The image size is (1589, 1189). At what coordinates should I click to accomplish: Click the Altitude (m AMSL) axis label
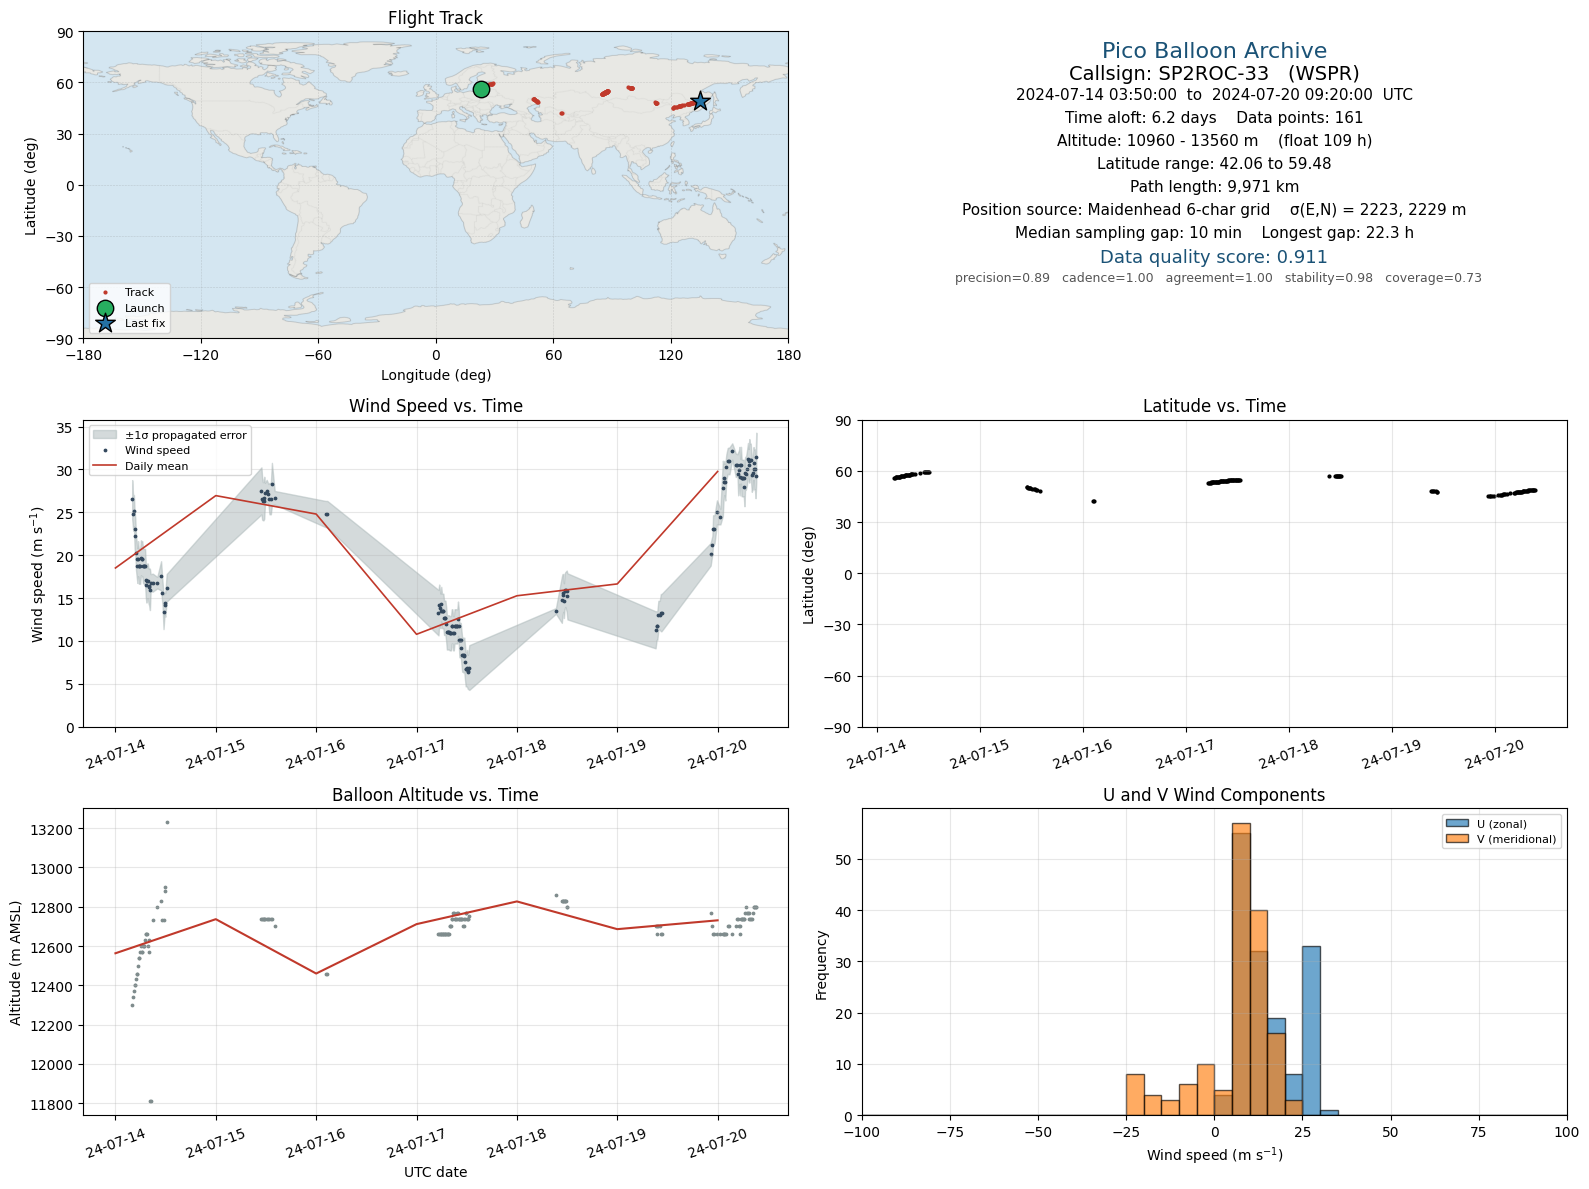point(16,963)
